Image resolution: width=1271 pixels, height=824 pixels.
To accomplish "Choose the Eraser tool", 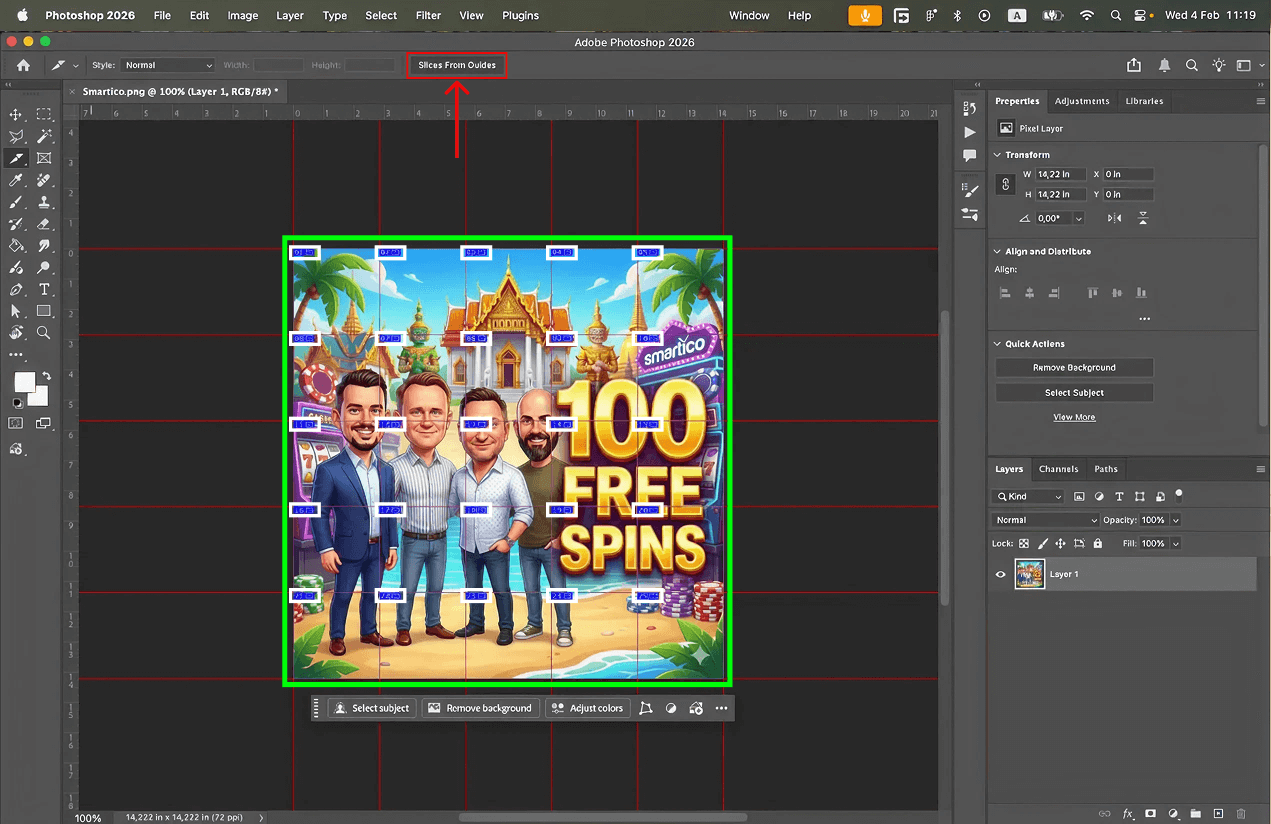I will pos(44,225).
